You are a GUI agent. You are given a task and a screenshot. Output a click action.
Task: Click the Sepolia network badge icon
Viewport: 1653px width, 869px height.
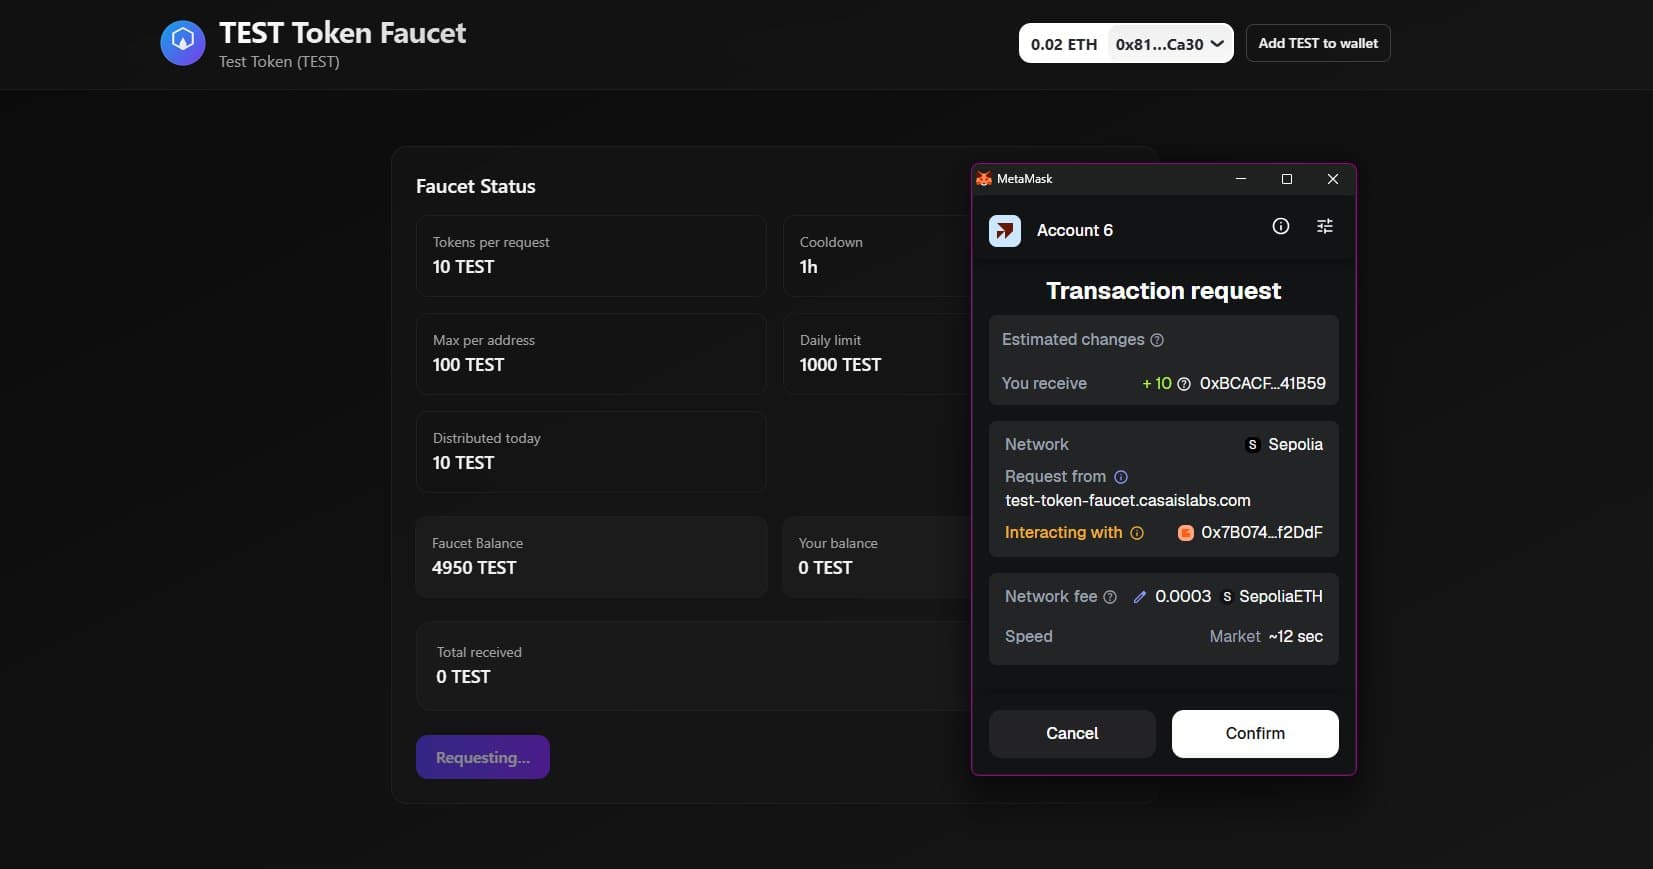pos(1252,445)
